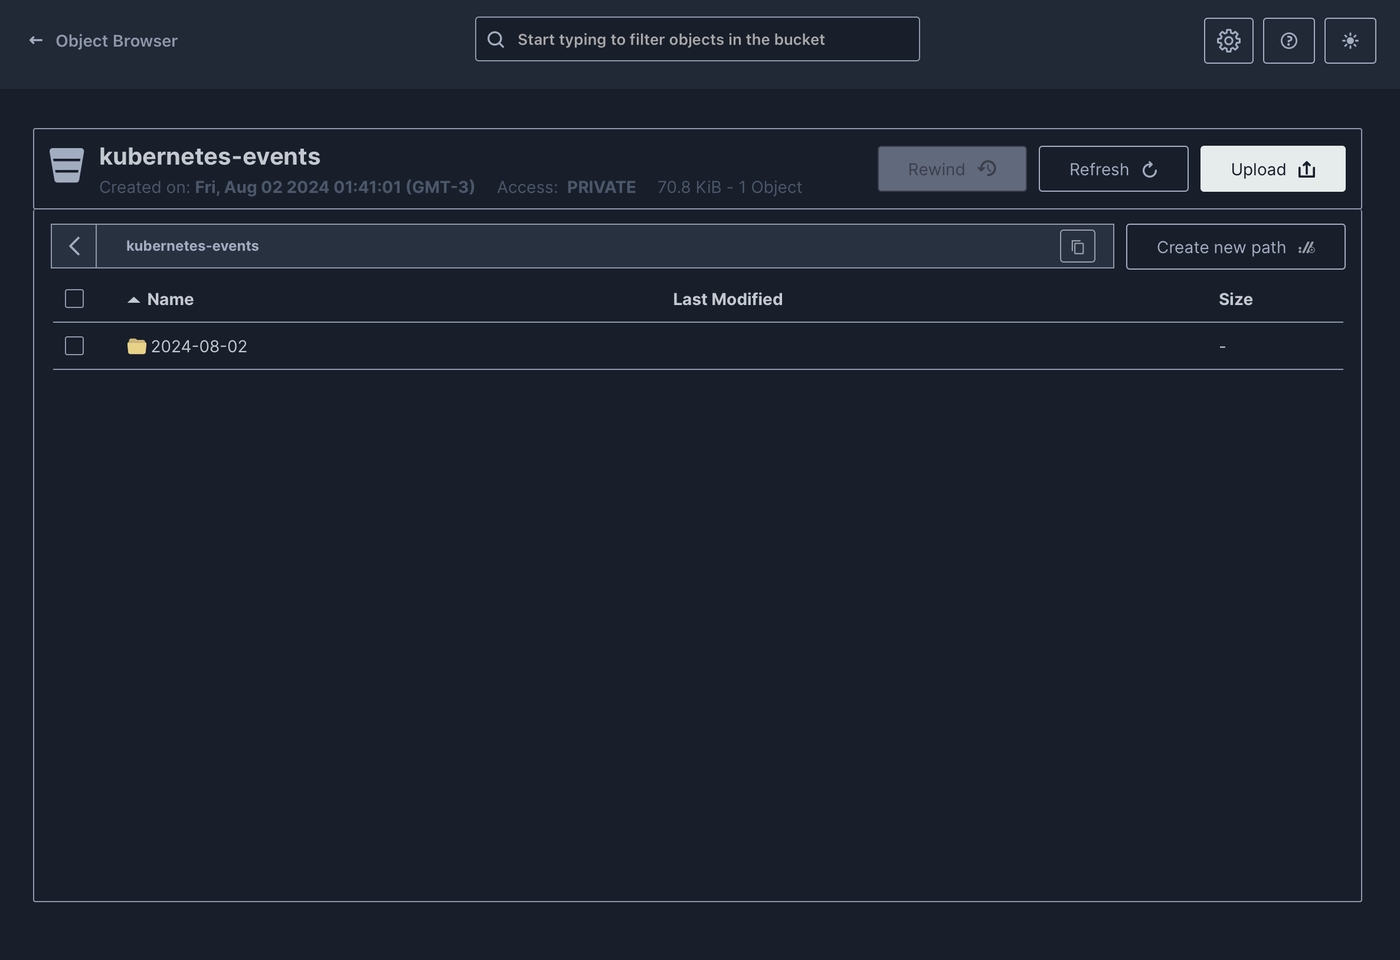Sort objects by the Name column
Viewport: 1400px width, 960px height.
pos(170,299)
